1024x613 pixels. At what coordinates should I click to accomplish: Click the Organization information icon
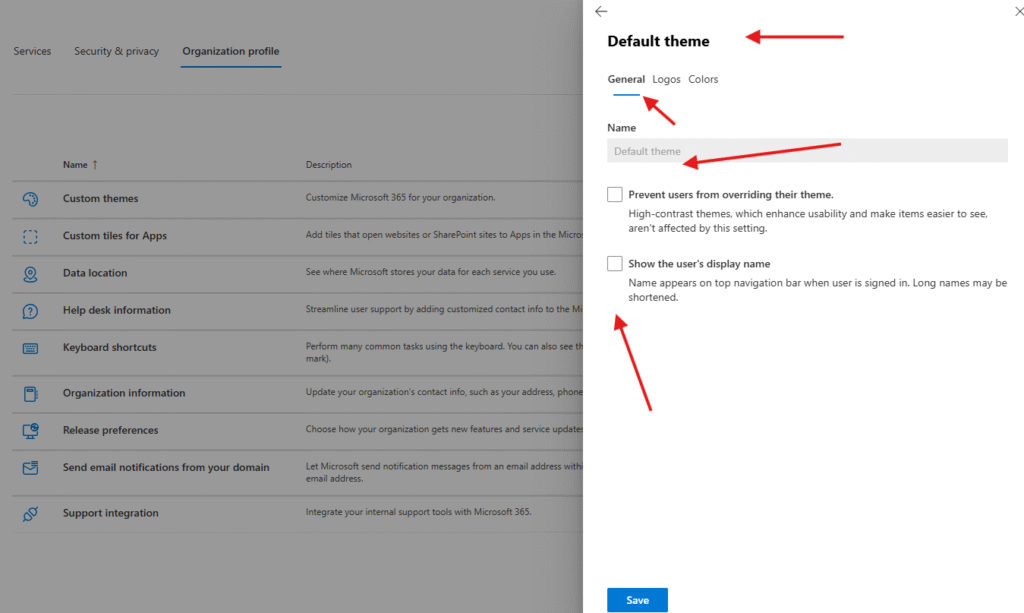30,394
